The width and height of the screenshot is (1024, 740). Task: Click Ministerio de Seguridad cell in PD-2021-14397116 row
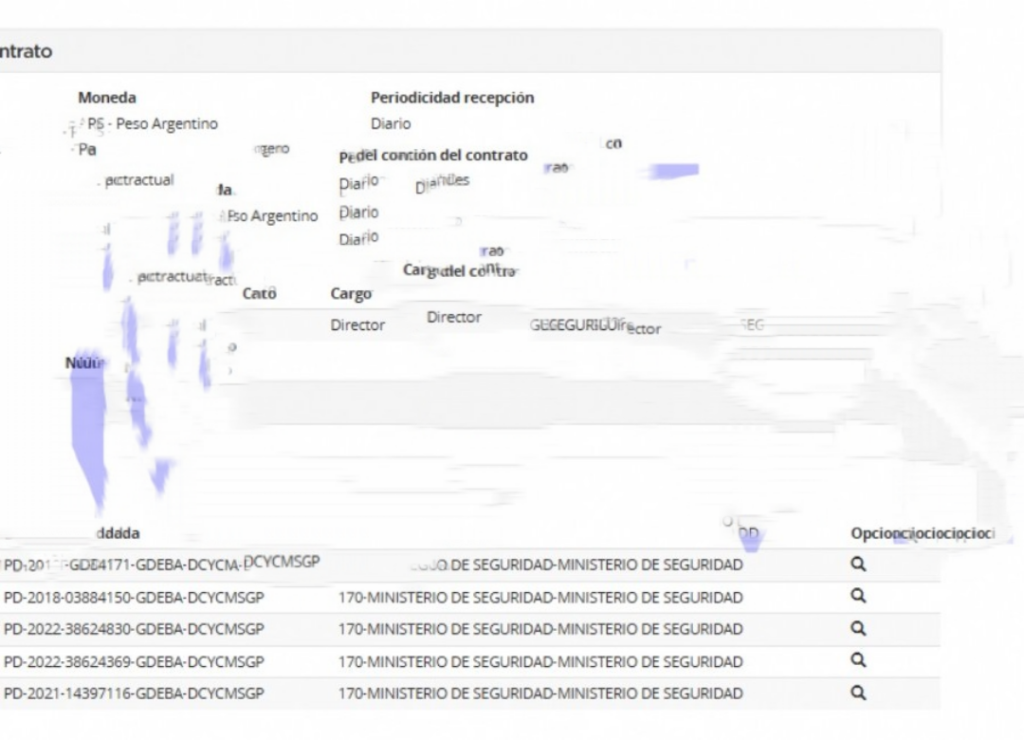pyautogui.click(x=540, y=693)
